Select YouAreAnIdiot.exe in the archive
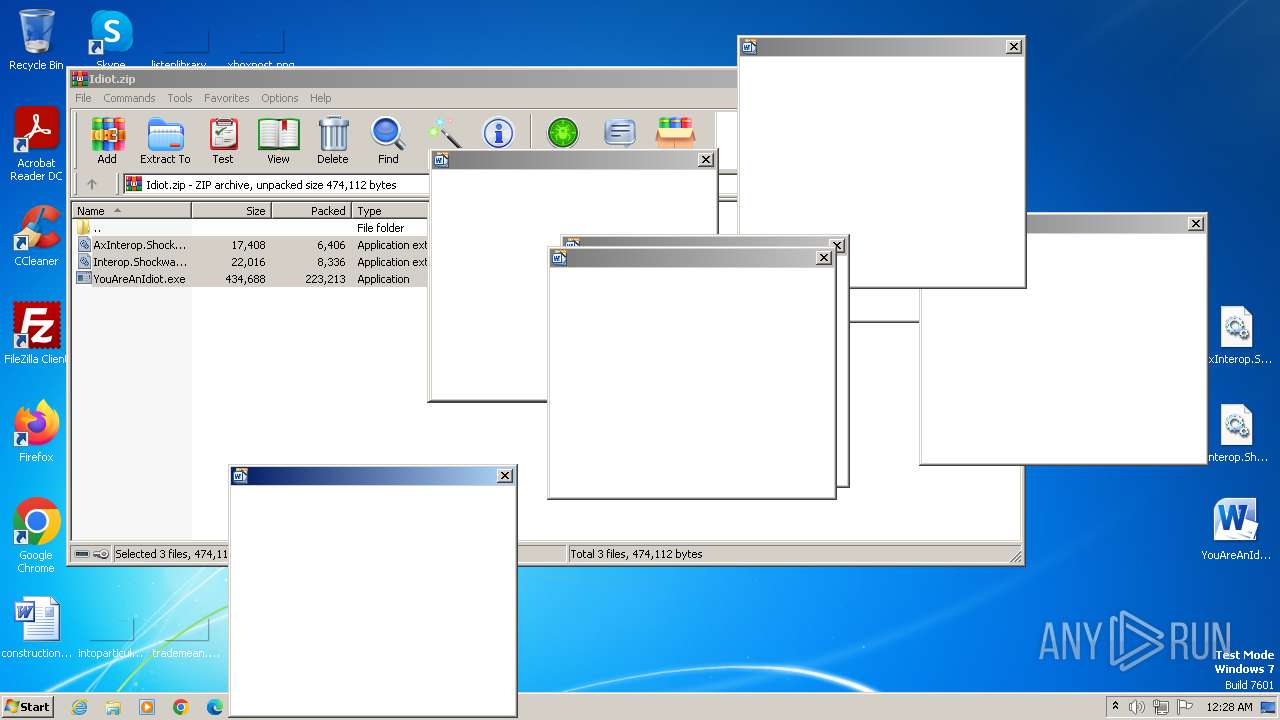The image size is (1280, 720). tap(250, 279)
